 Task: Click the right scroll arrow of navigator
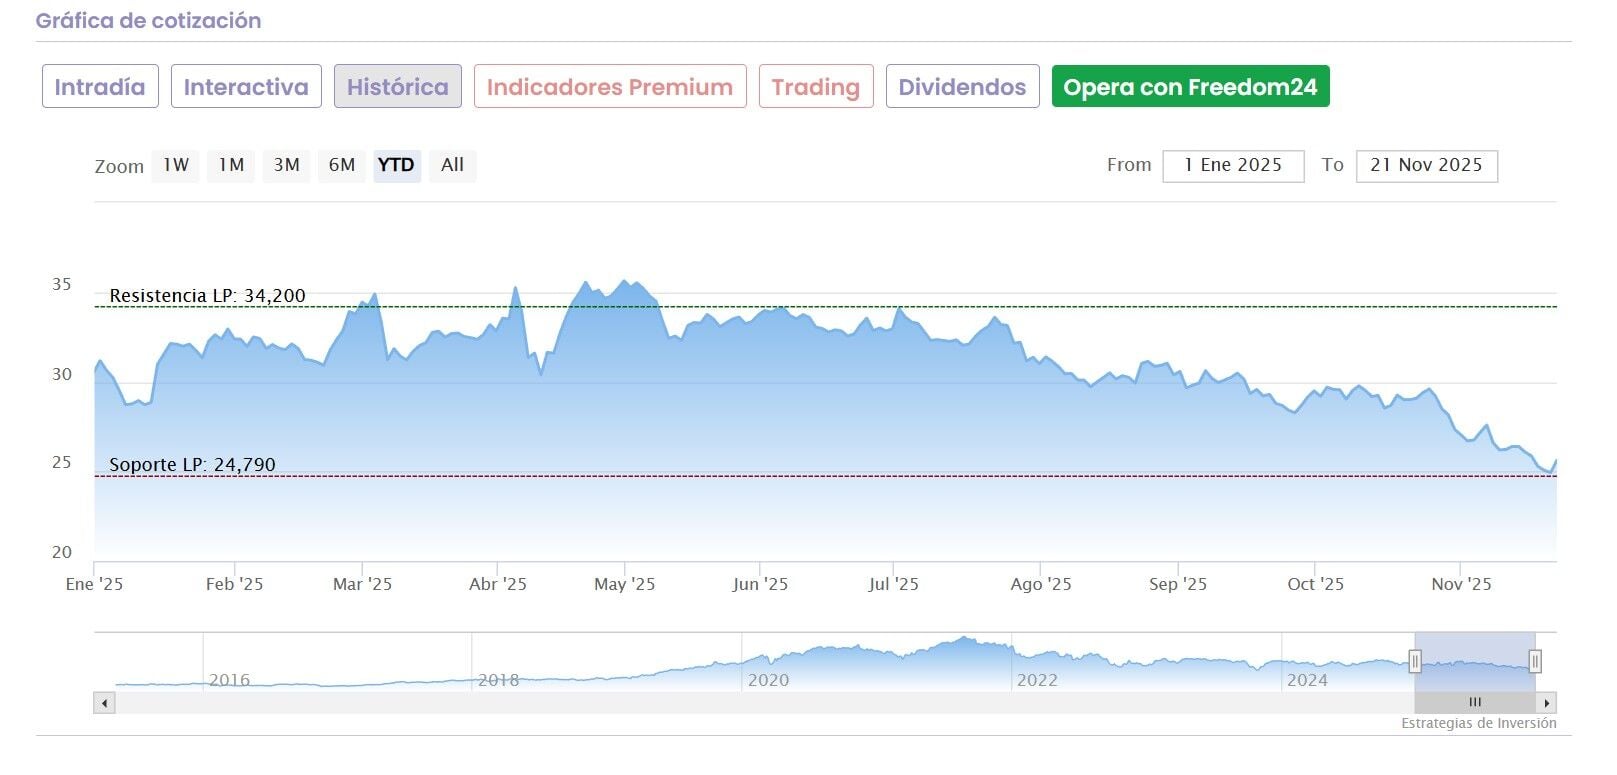[1546, 703]
